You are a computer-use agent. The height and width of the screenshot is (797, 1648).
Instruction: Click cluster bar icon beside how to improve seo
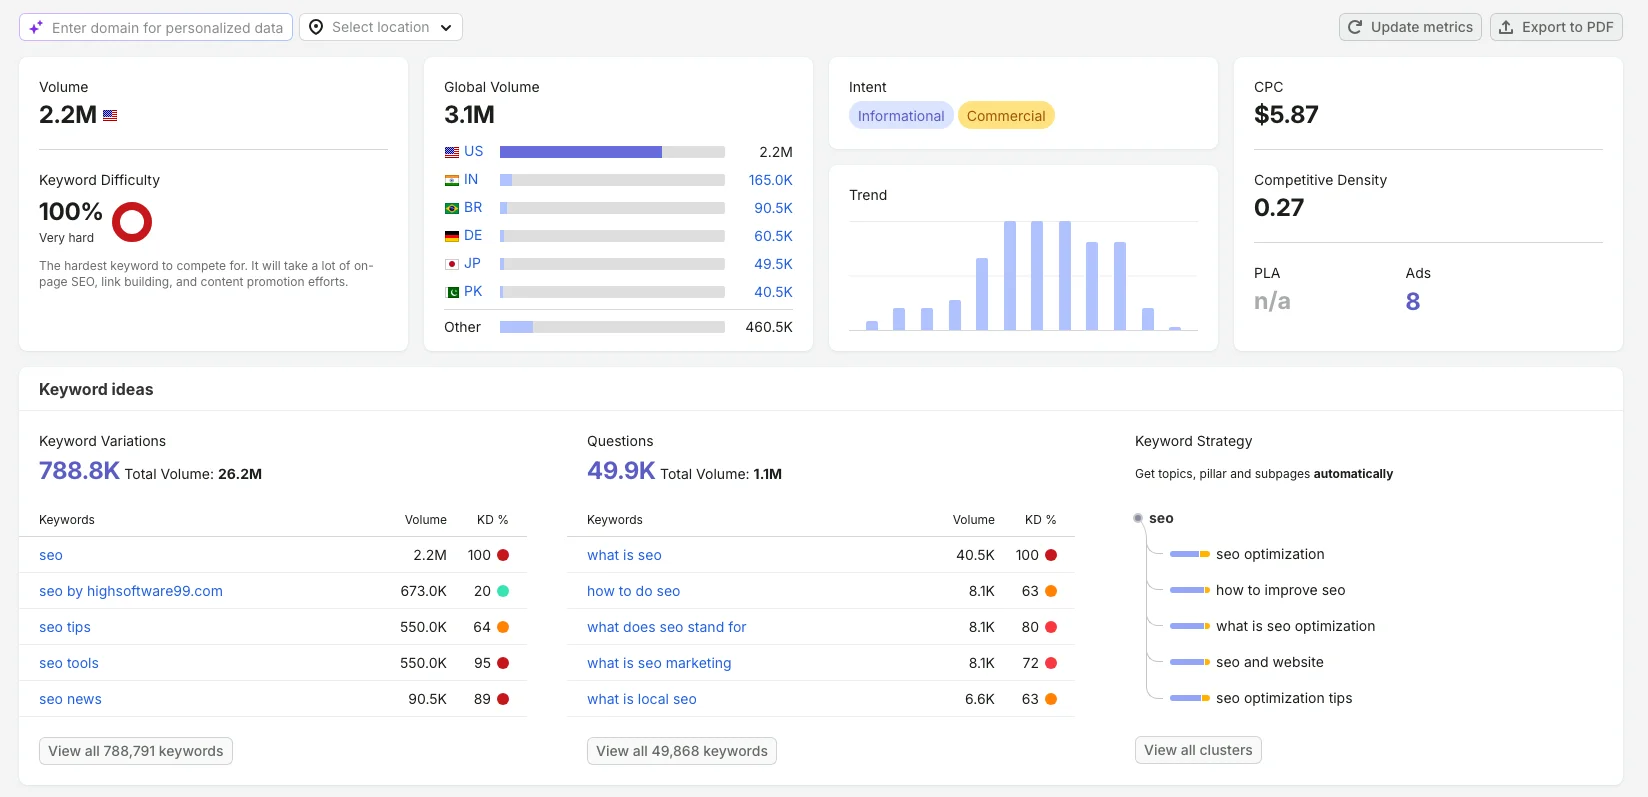(x=1190, y=590)
